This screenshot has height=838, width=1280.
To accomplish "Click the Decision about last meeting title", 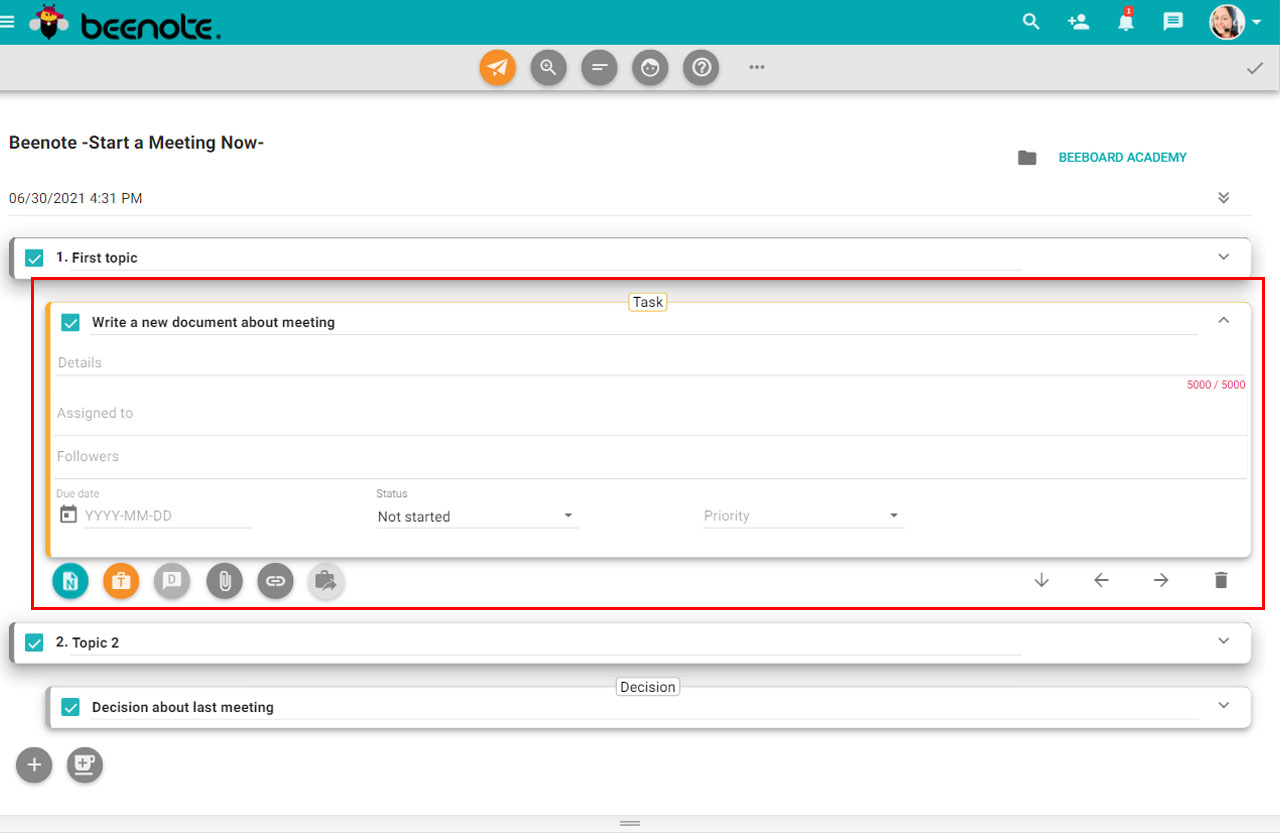I will tap(183, 707).
